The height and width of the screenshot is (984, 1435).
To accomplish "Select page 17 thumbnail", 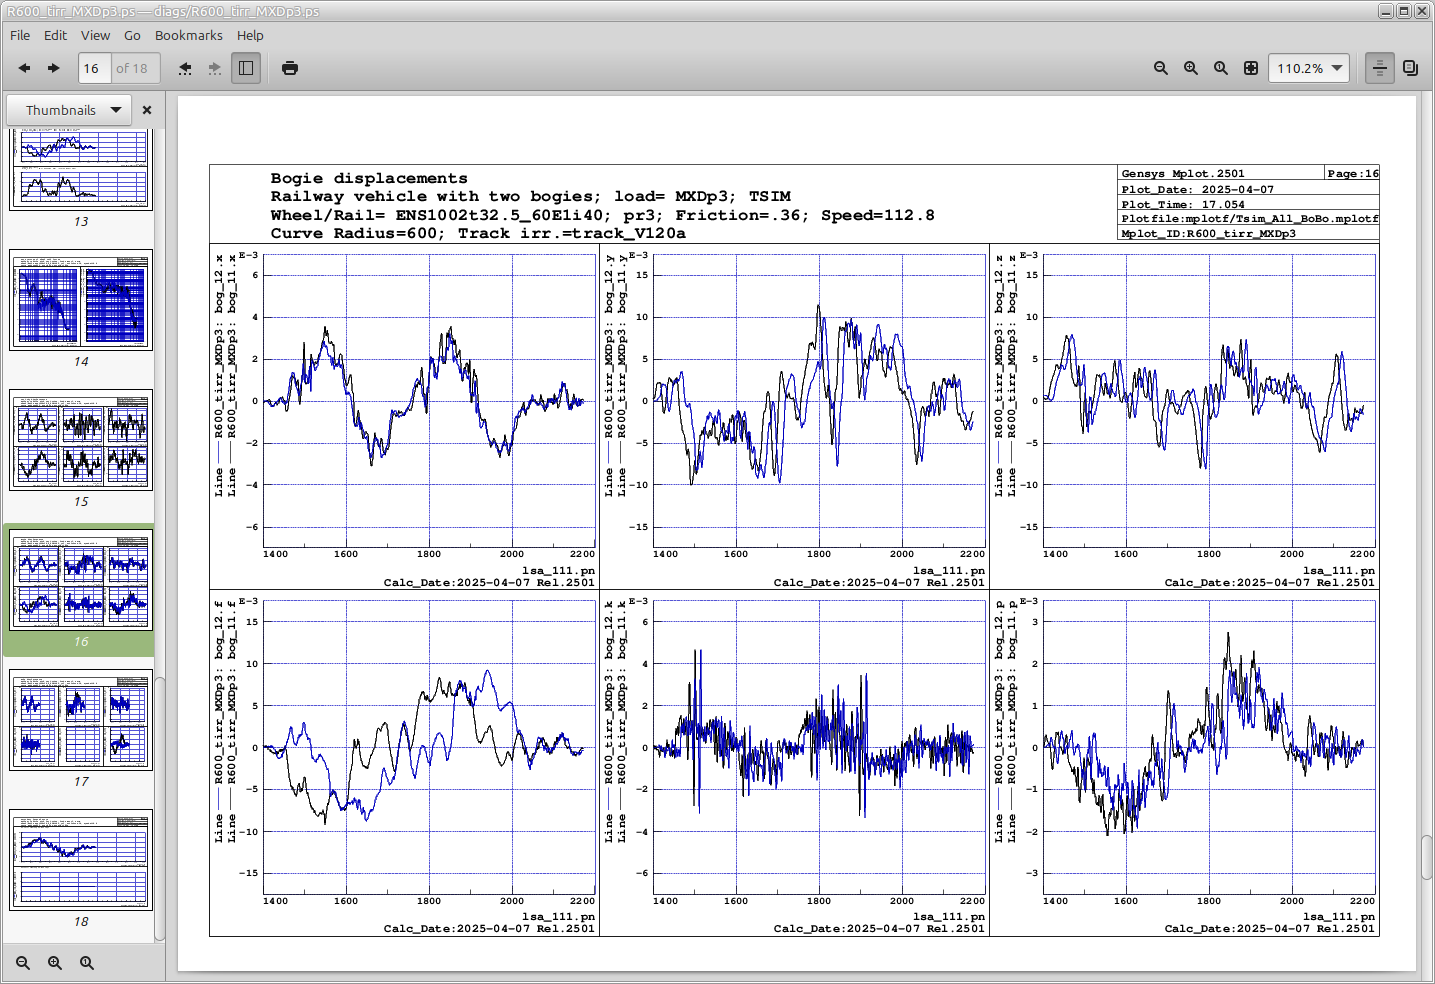I will click(81, 720).
